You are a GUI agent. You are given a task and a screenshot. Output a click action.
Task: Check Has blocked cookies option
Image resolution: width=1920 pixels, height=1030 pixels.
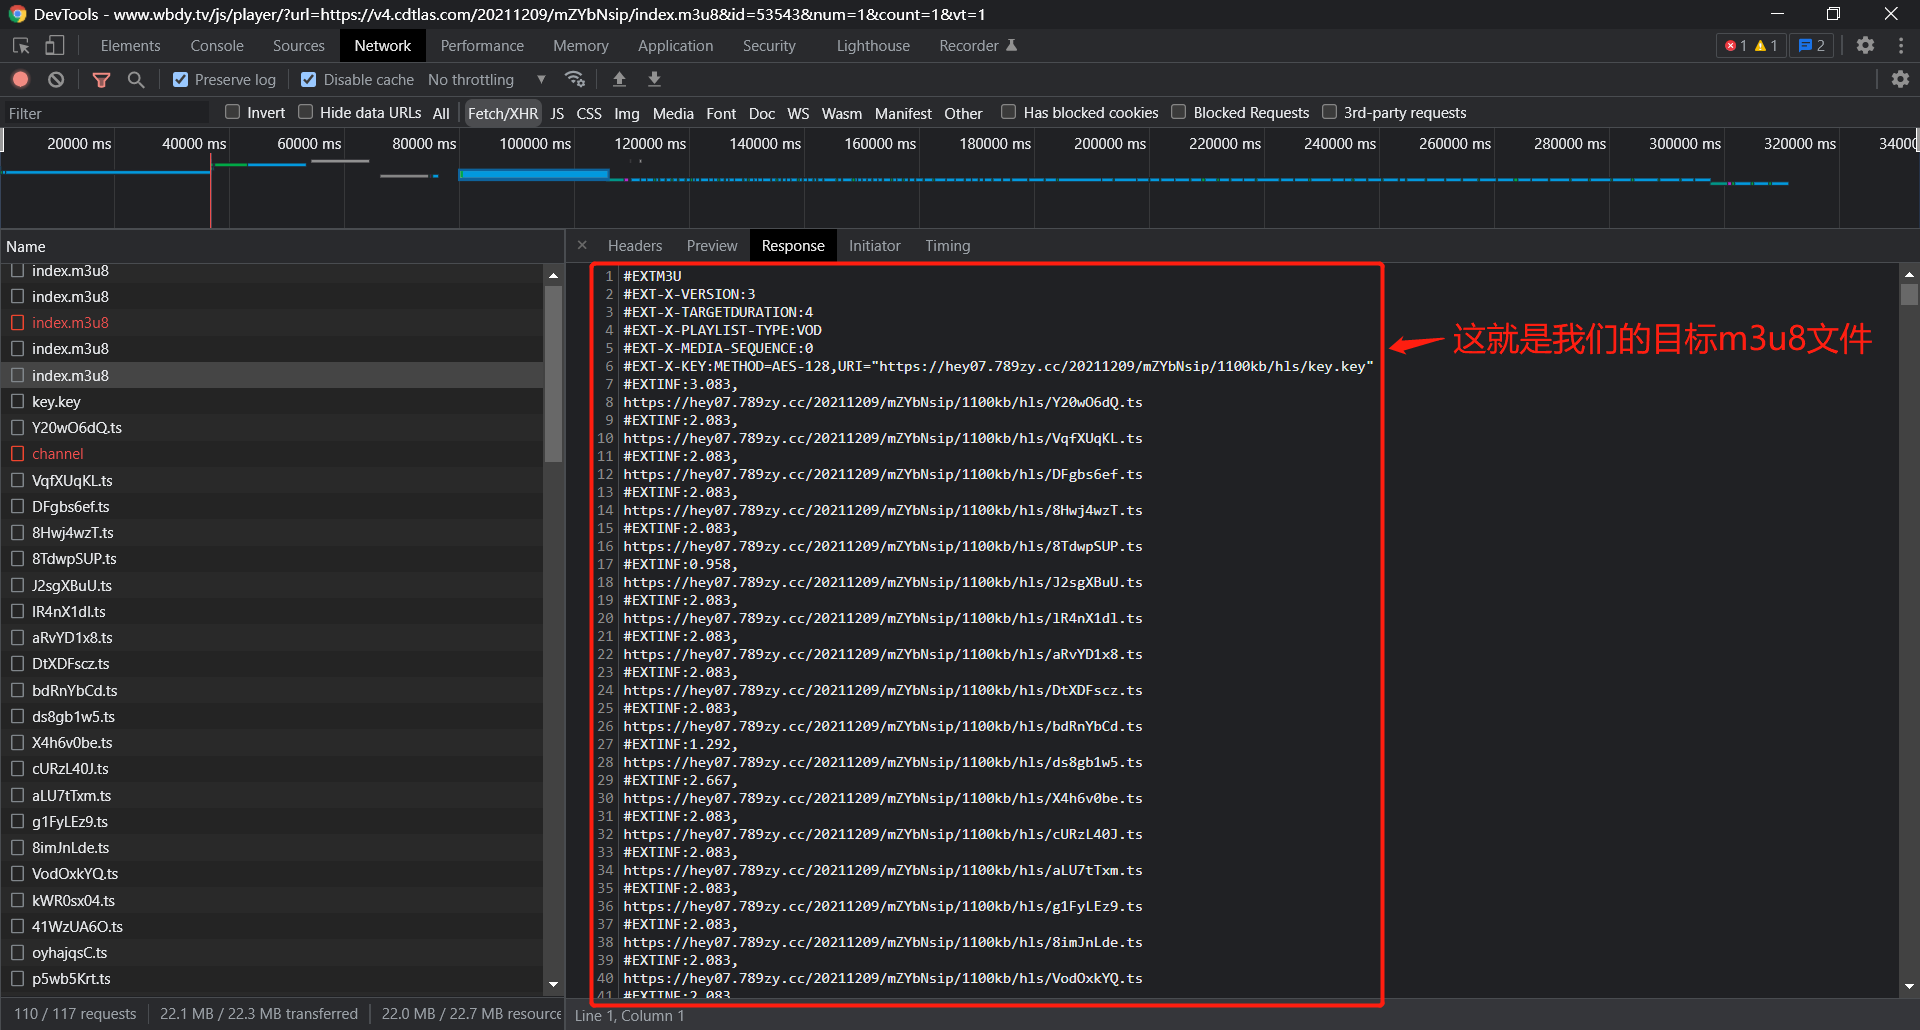pyautogui.click(x=1009, y=112)
